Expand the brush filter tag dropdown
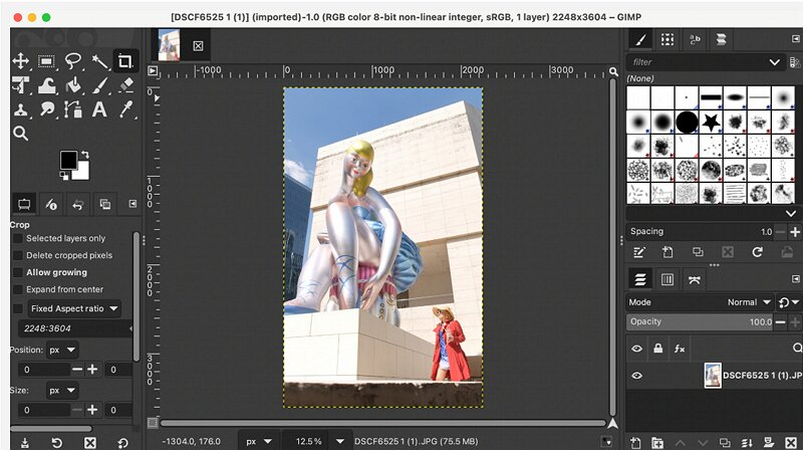803x450 pixels. coord(774,62)
